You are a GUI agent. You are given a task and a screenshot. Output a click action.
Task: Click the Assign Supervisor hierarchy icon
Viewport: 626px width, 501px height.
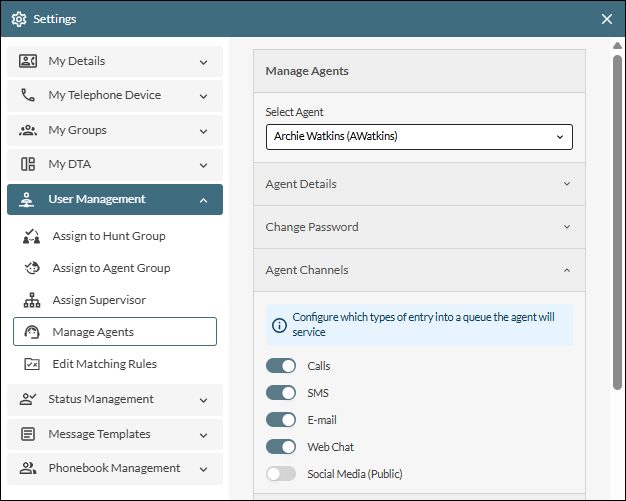pos(32,300)
